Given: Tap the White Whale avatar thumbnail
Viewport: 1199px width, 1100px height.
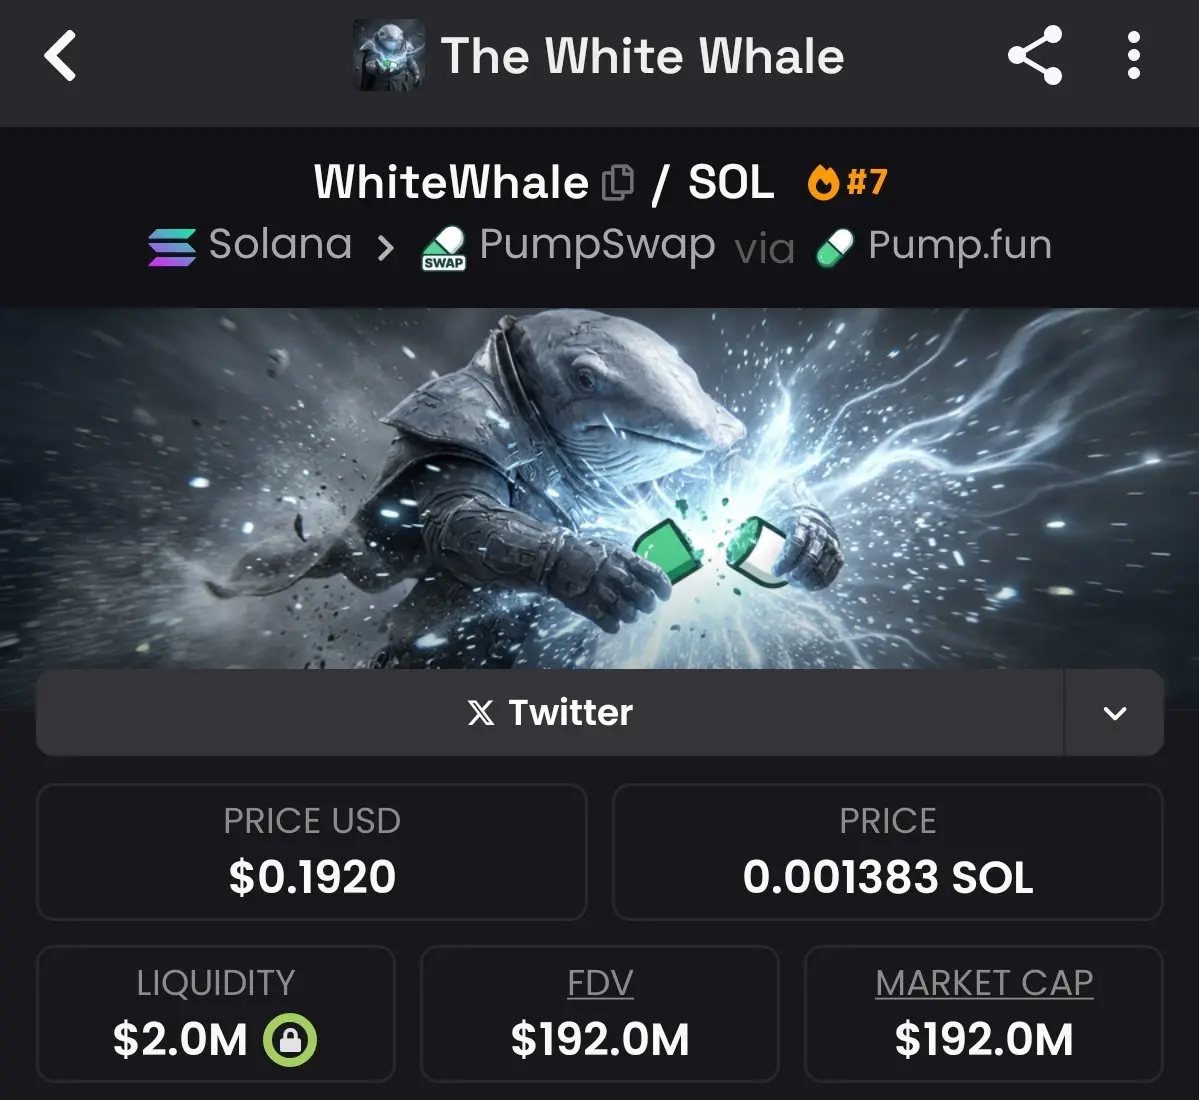Looking at the screenshot, I should 389,55.
